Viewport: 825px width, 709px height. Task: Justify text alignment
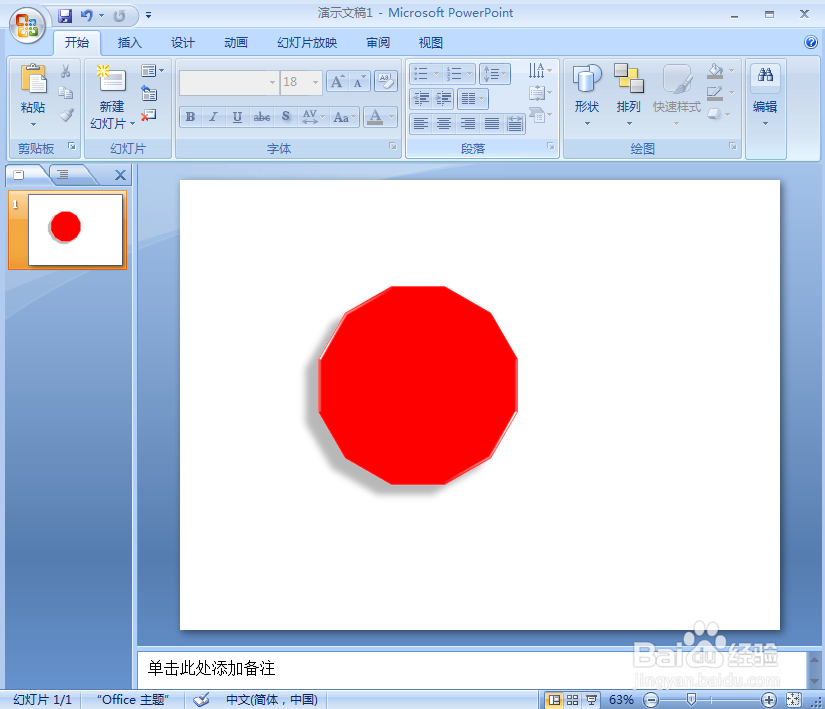click(x=491, y=124)
